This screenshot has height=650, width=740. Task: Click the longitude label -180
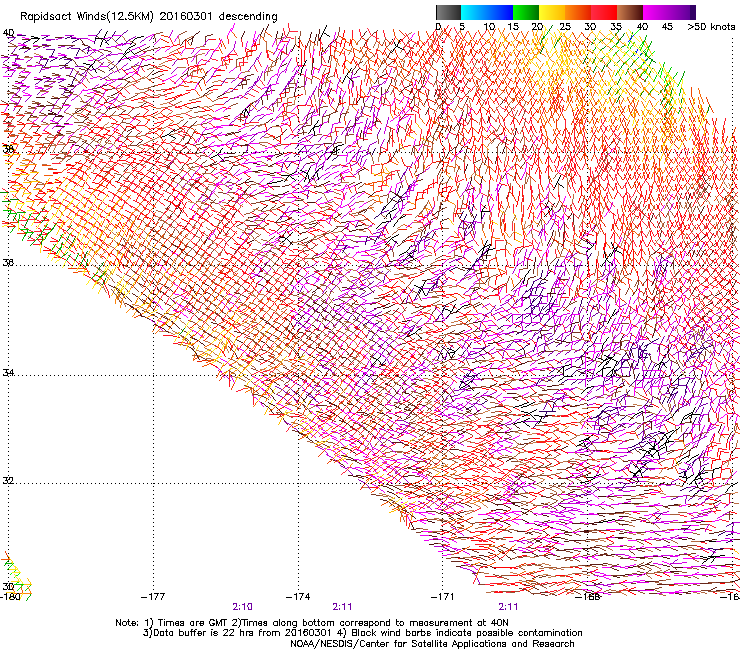pyautogui.click(x=10, y=597)
